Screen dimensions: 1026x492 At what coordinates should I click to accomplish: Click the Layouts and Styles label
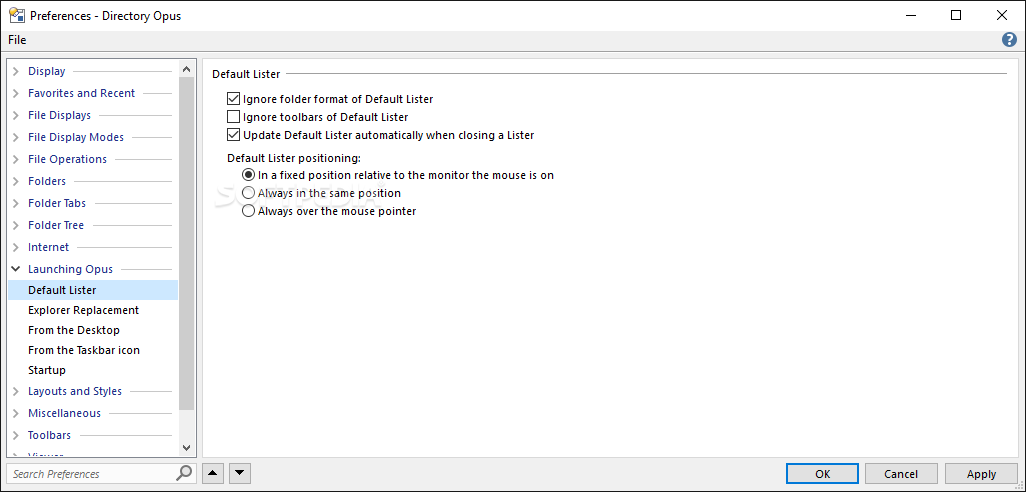pos(75,391)
